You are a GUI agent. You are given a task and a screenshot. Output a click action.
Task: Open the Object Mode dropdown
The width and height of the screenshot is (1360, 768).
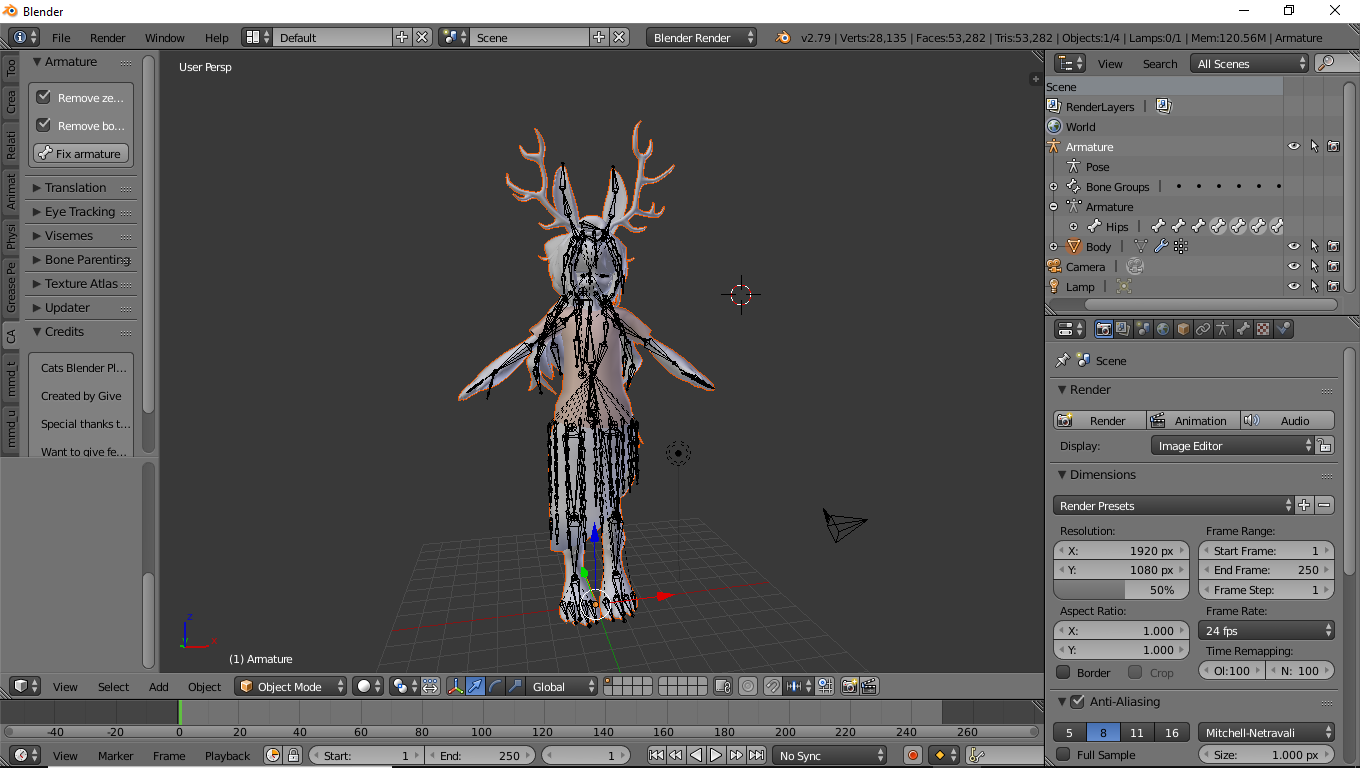(291, 686)
